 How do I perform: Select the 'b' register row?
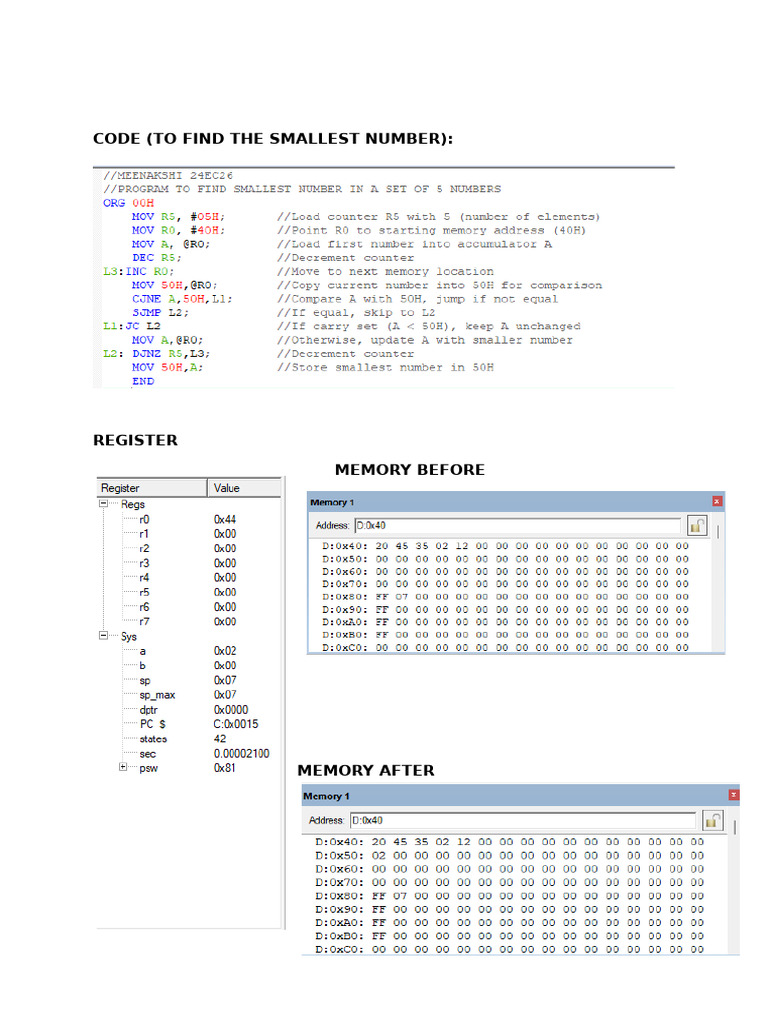click(189, 665)
